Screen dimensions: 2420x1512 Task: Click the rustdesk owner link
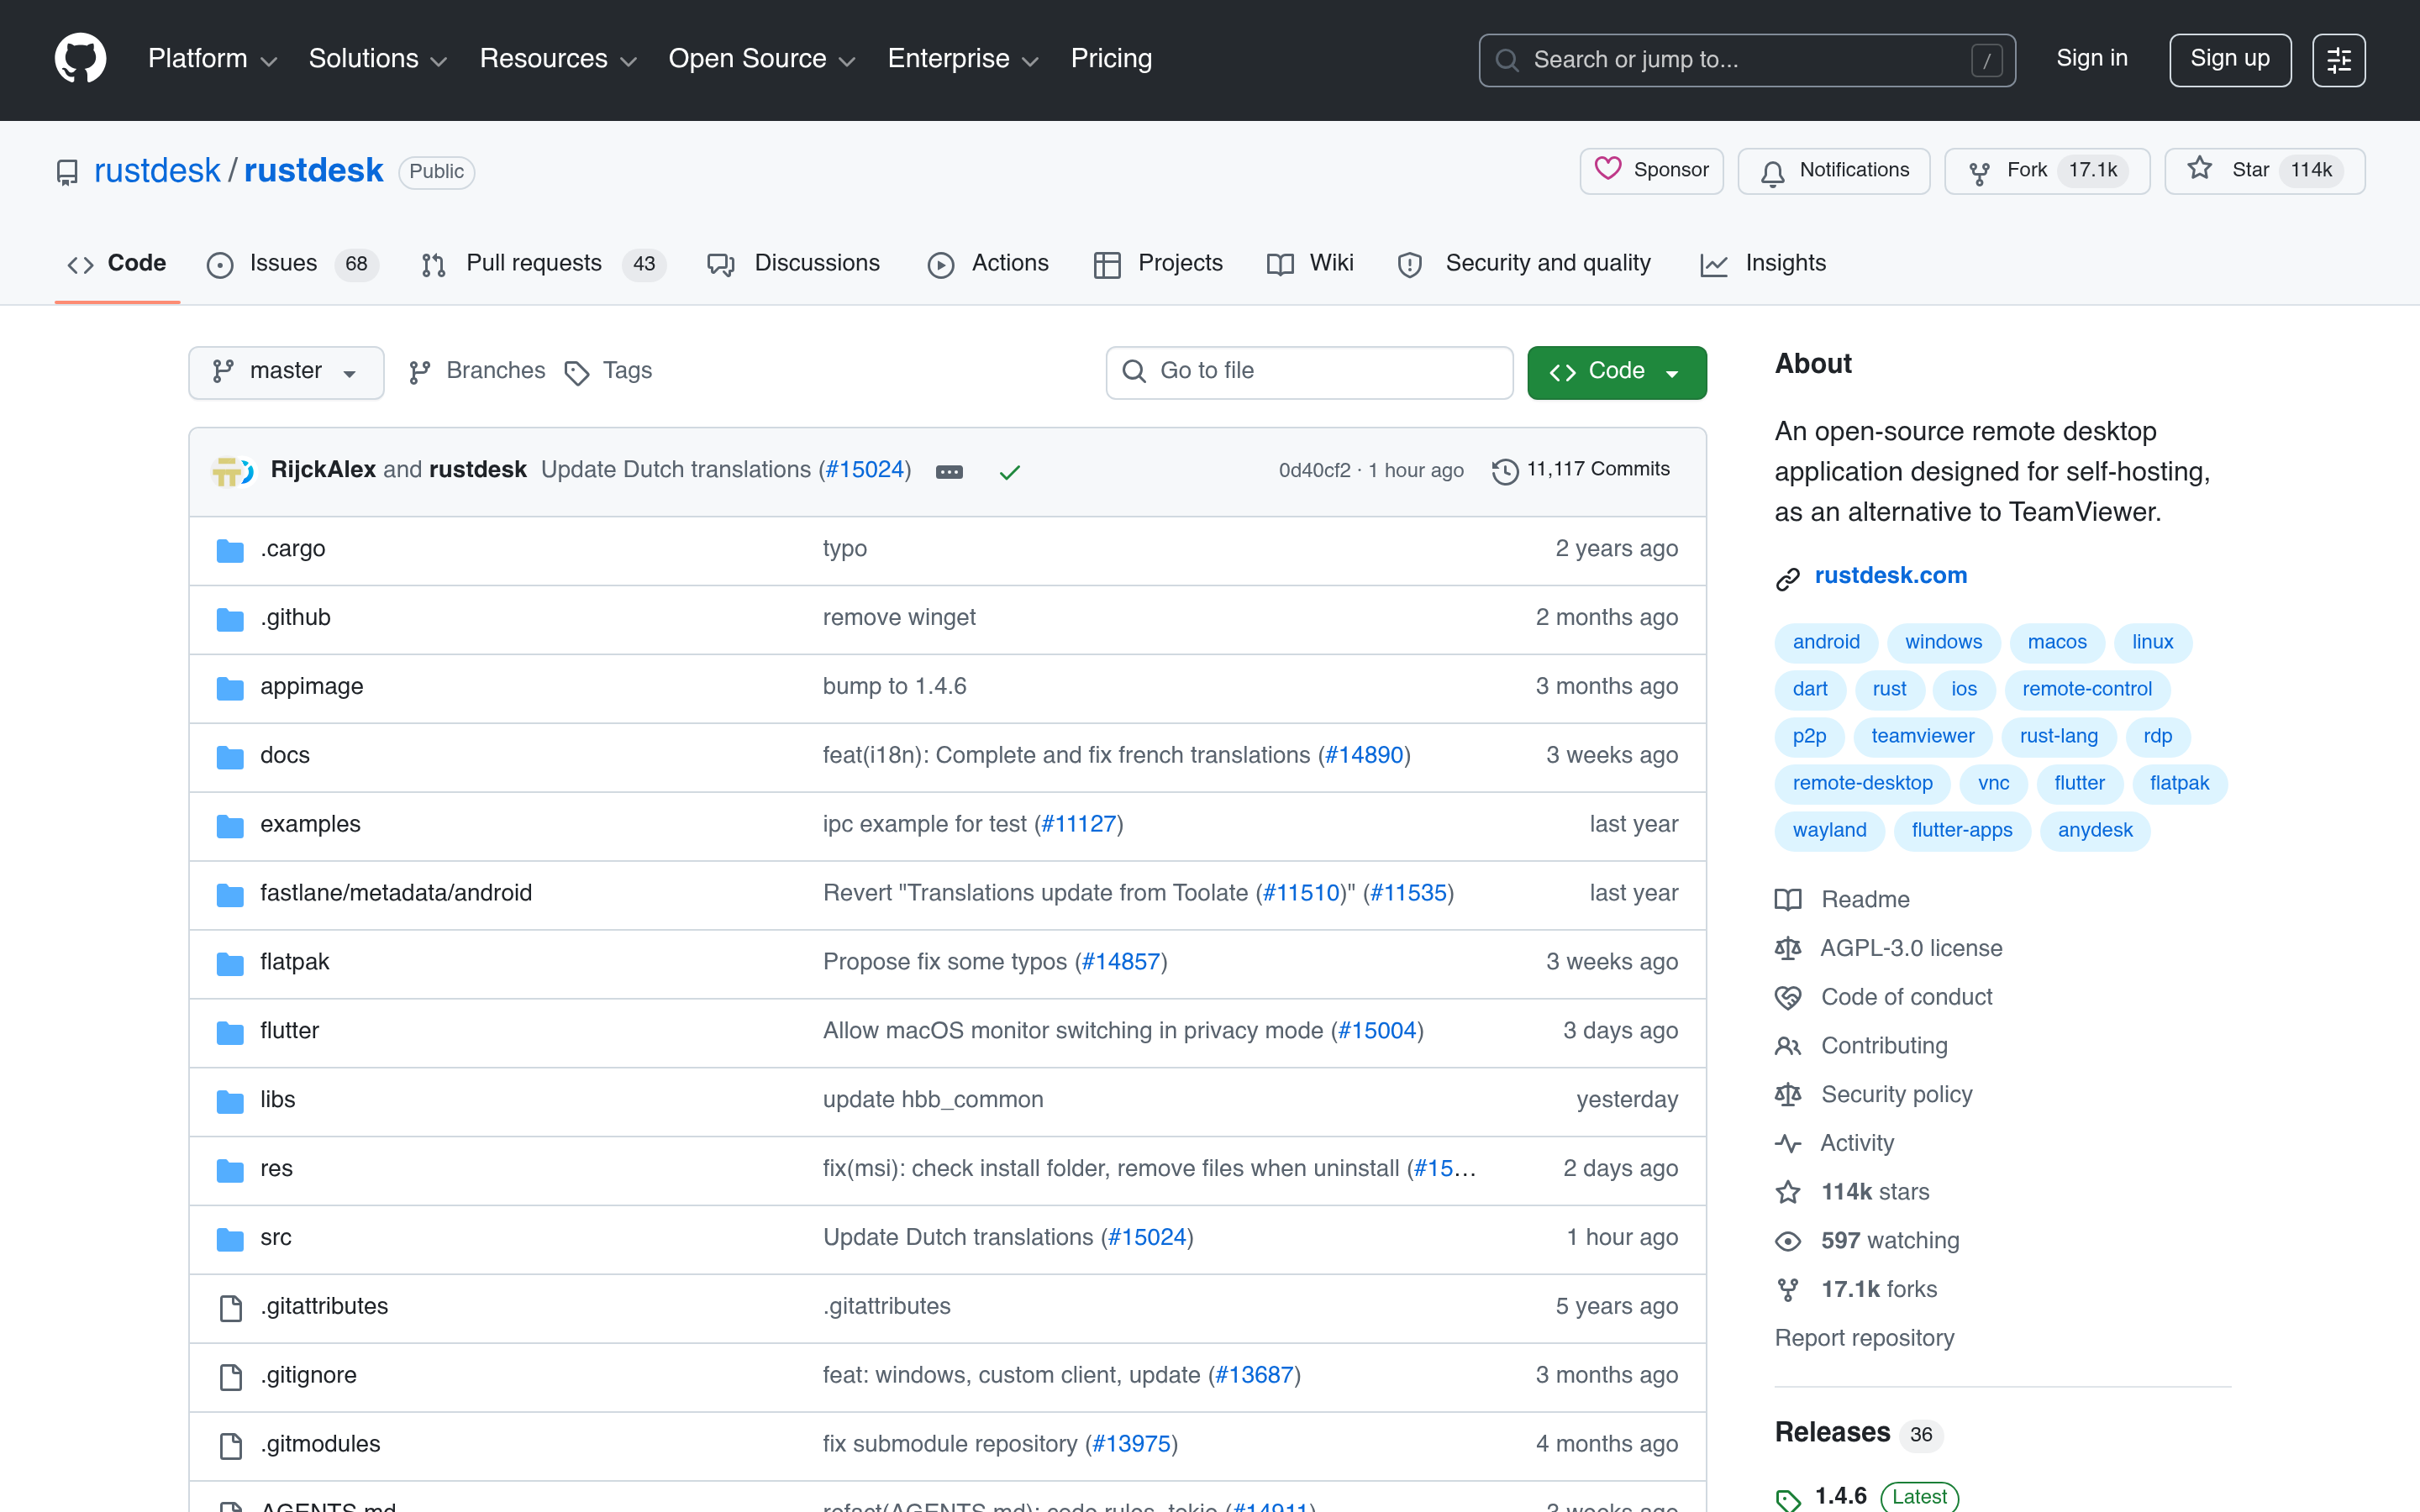(x=156, y=171)
